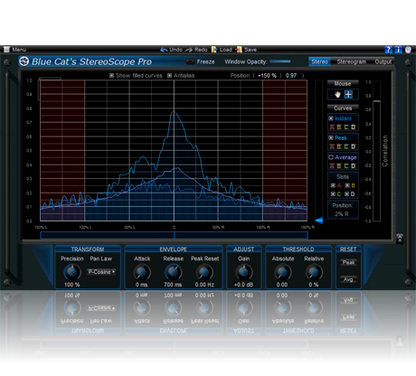
Task: Click the Precision knob
Action: pos(72,272)
